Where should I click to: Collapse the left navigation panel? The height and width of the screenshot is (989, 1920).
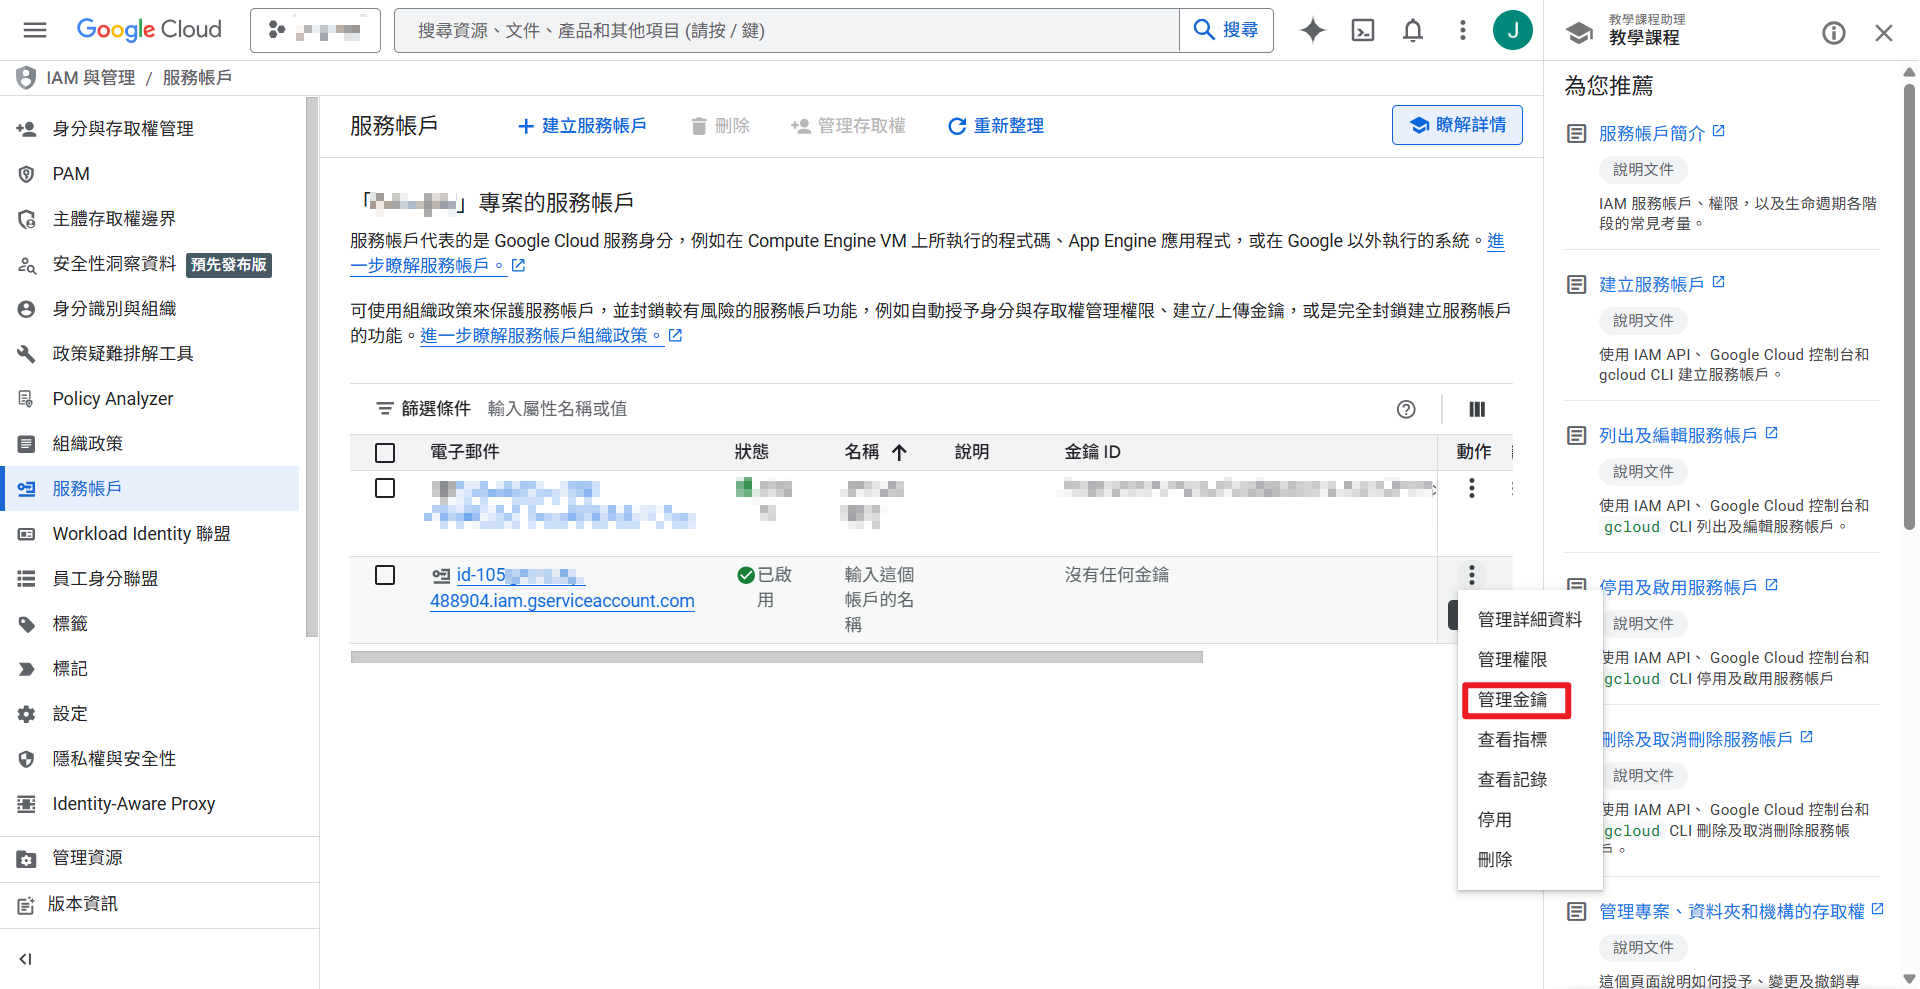pyautogui.click(x=25, y=958)
